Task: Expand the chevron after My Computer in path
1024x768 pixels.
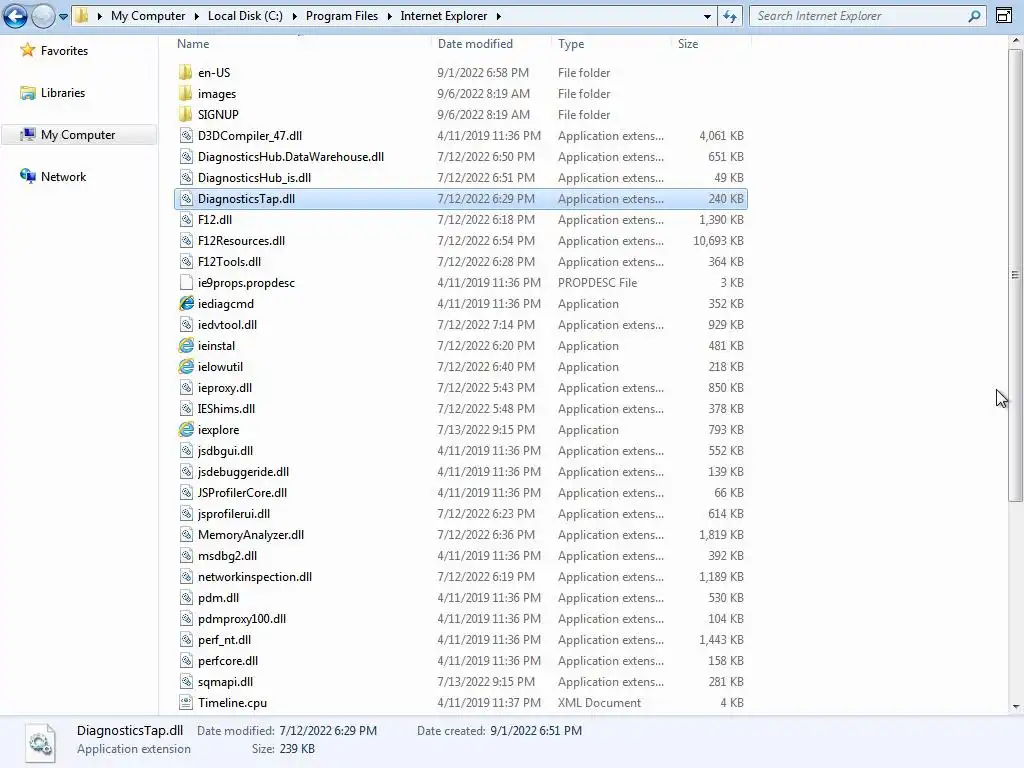Action: (196, 16)
